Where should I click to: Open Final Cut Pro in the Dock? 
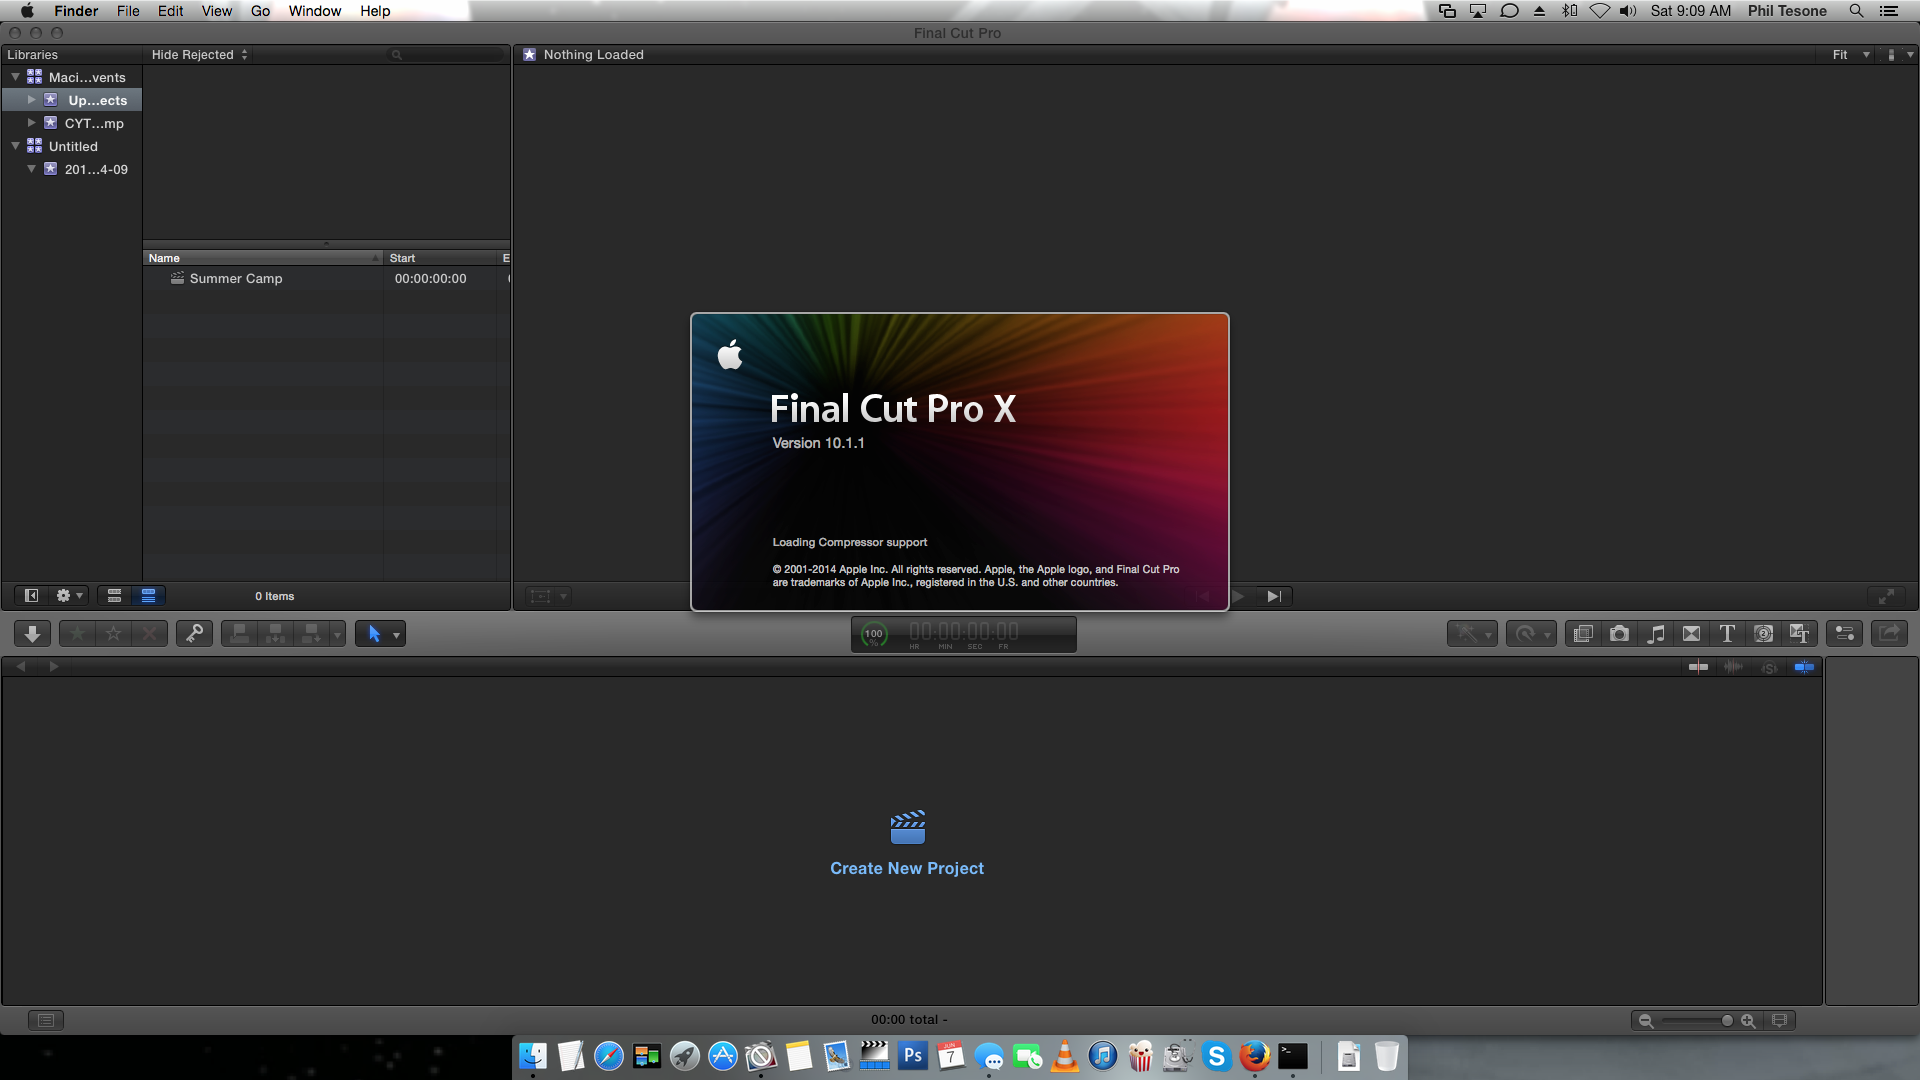tap(874, 1056)
